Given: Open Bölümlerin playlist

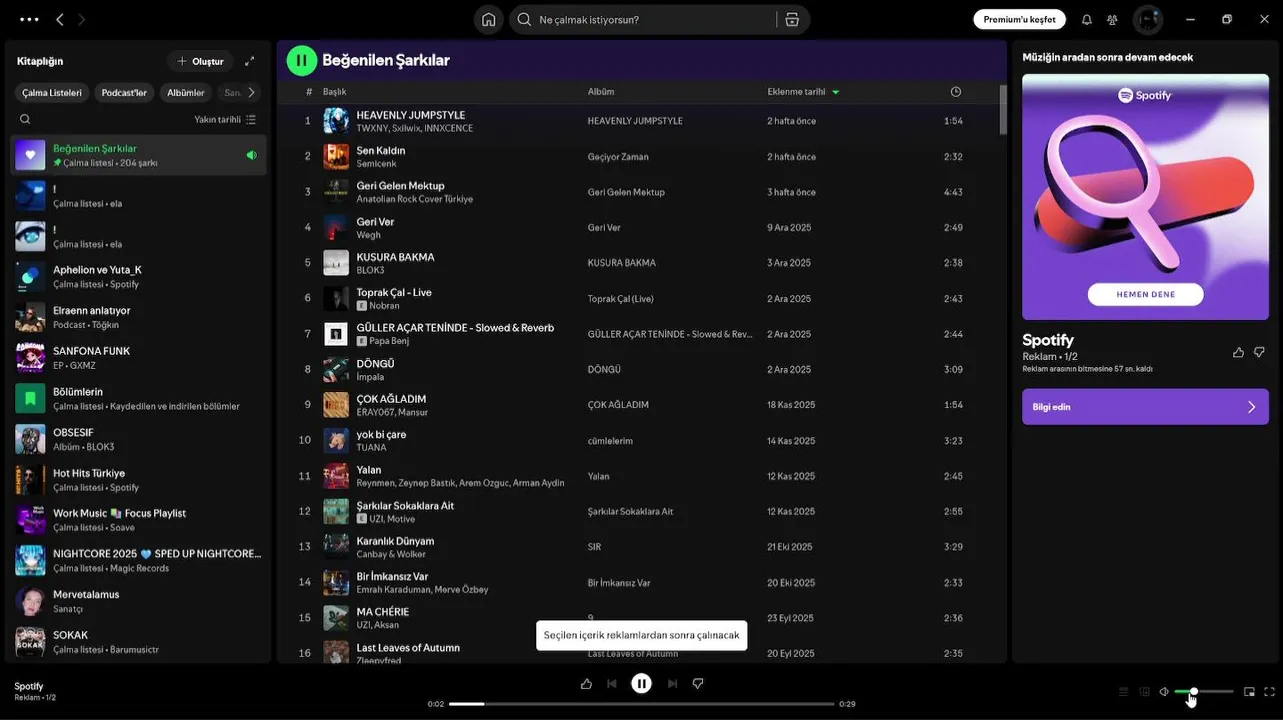Looking at the screenshot, I should pyautogui.click(x=139, y=398).
